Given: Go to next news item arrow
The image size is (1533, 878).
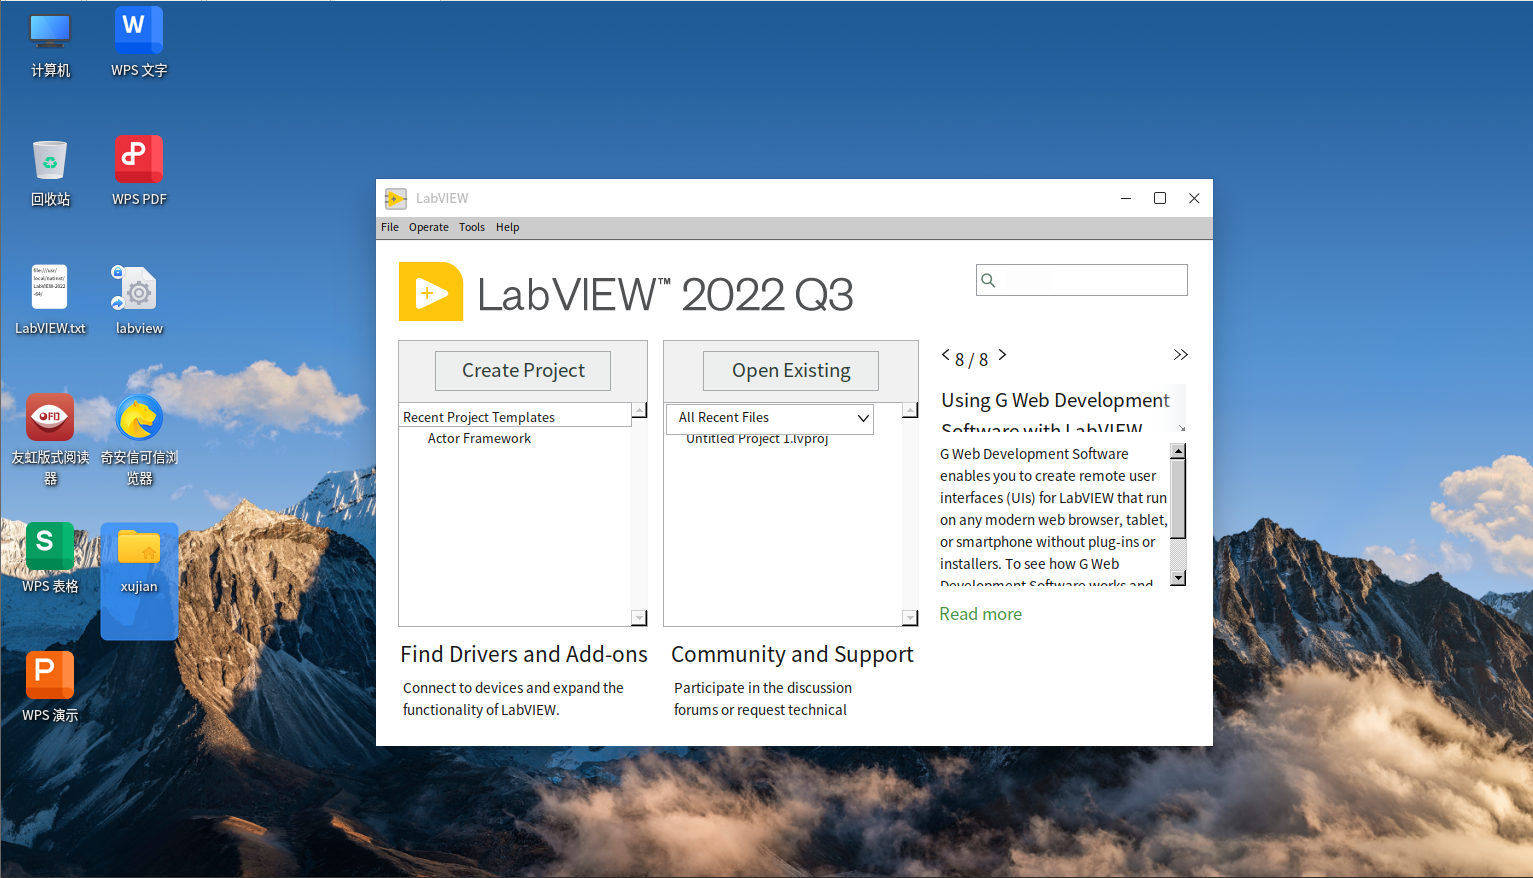Looking at the screenshot, I should [x=1002, y=354].
